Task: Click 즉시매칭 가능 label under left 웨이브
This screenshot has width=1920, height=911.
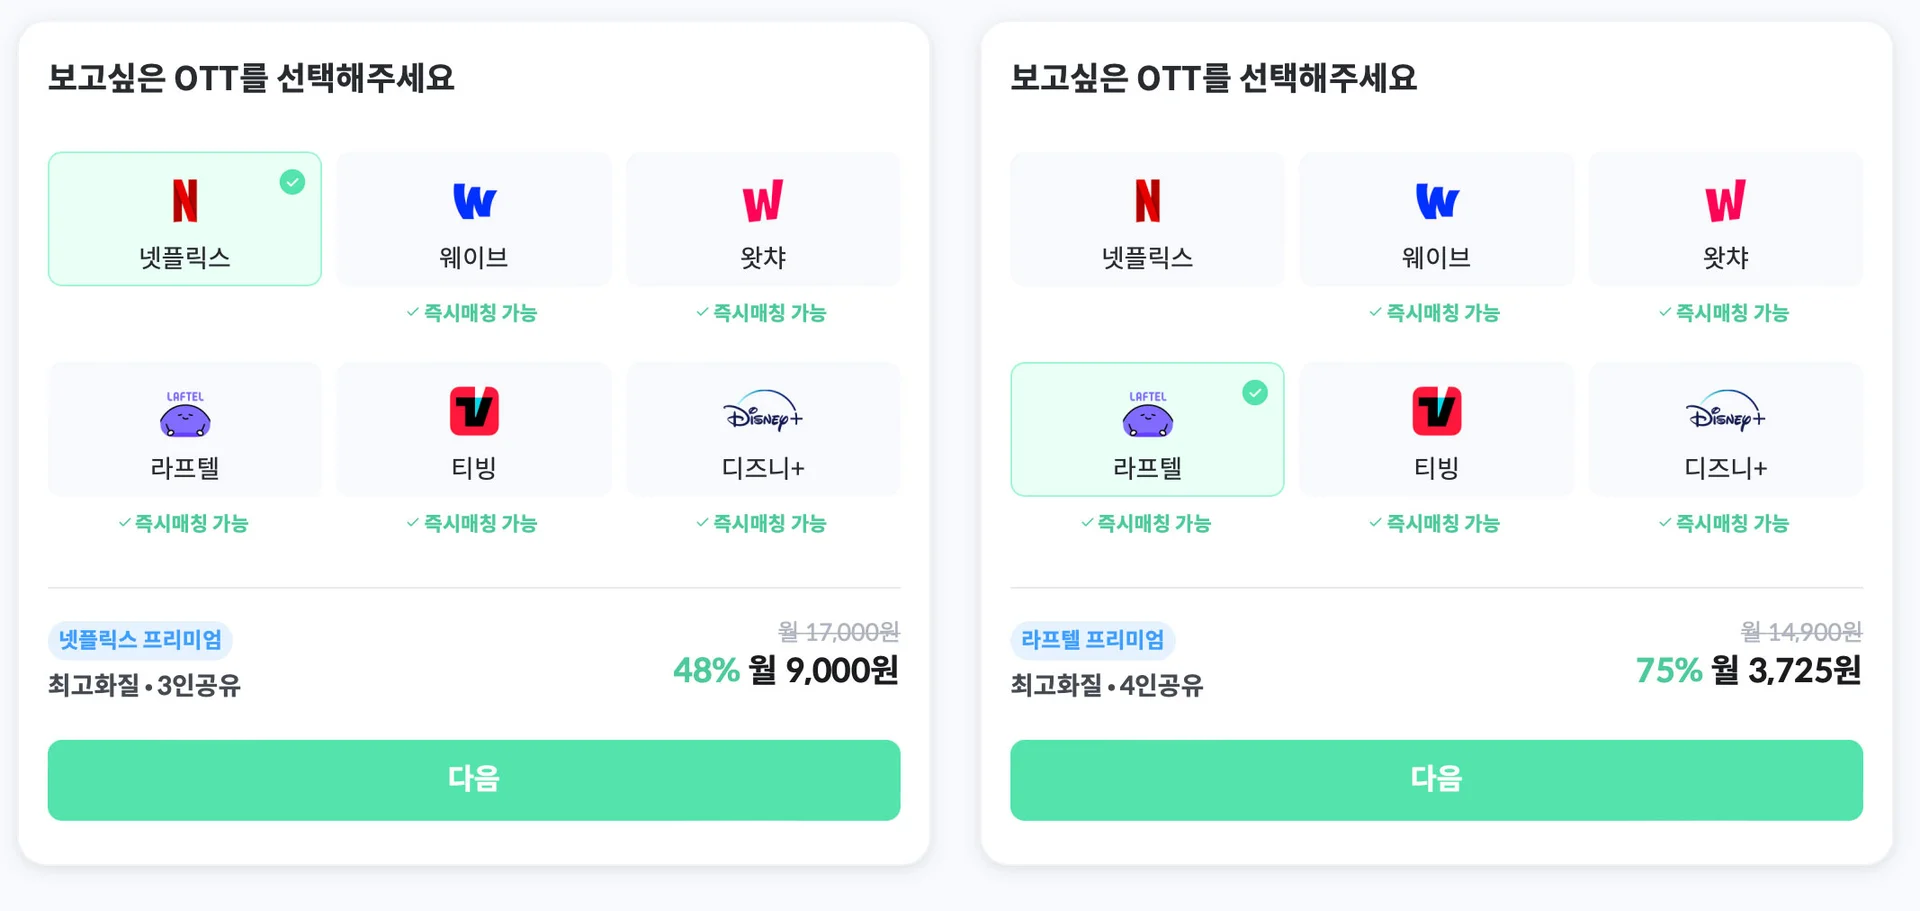Action: [x=472, y=313]
